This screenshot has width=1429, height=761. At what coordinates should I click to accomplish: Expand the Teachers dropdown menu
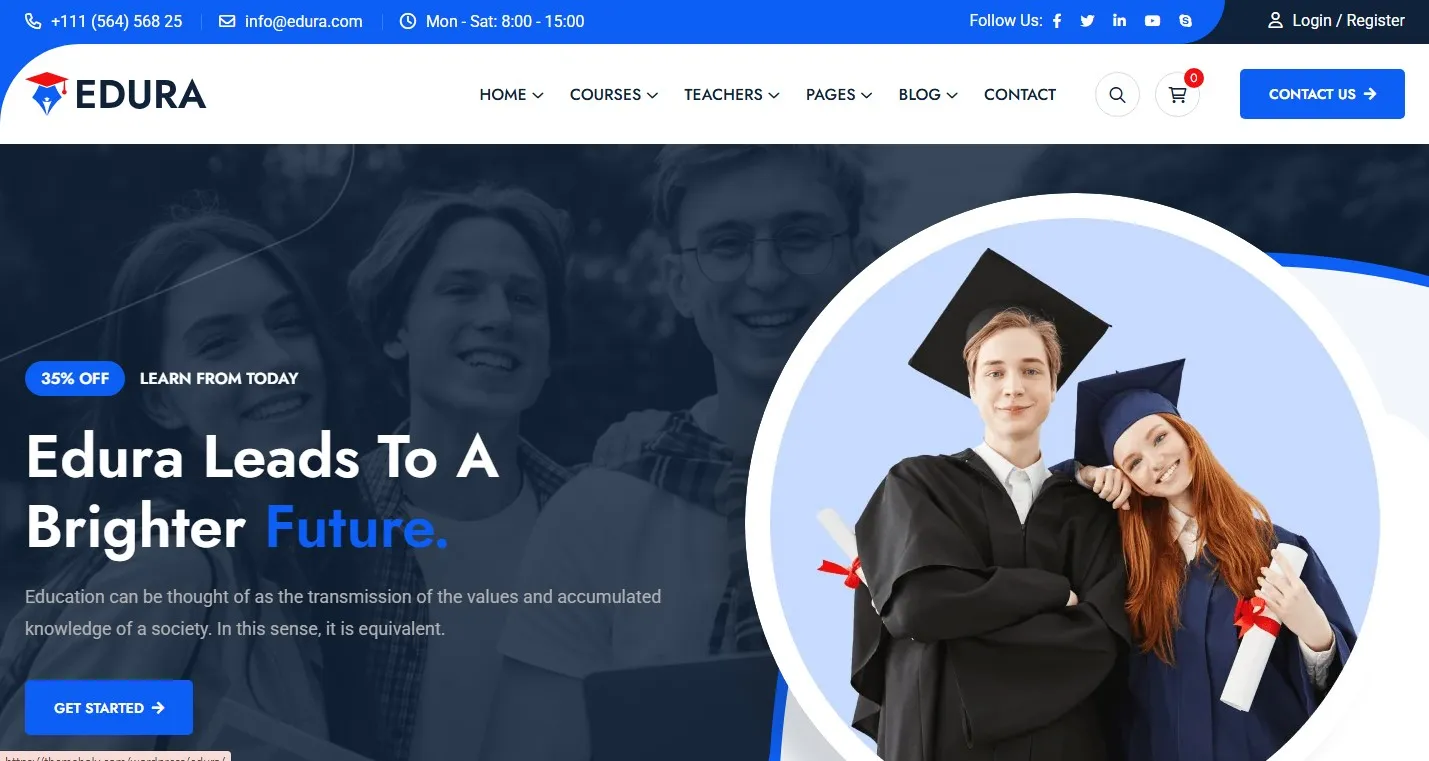point(732,94)
